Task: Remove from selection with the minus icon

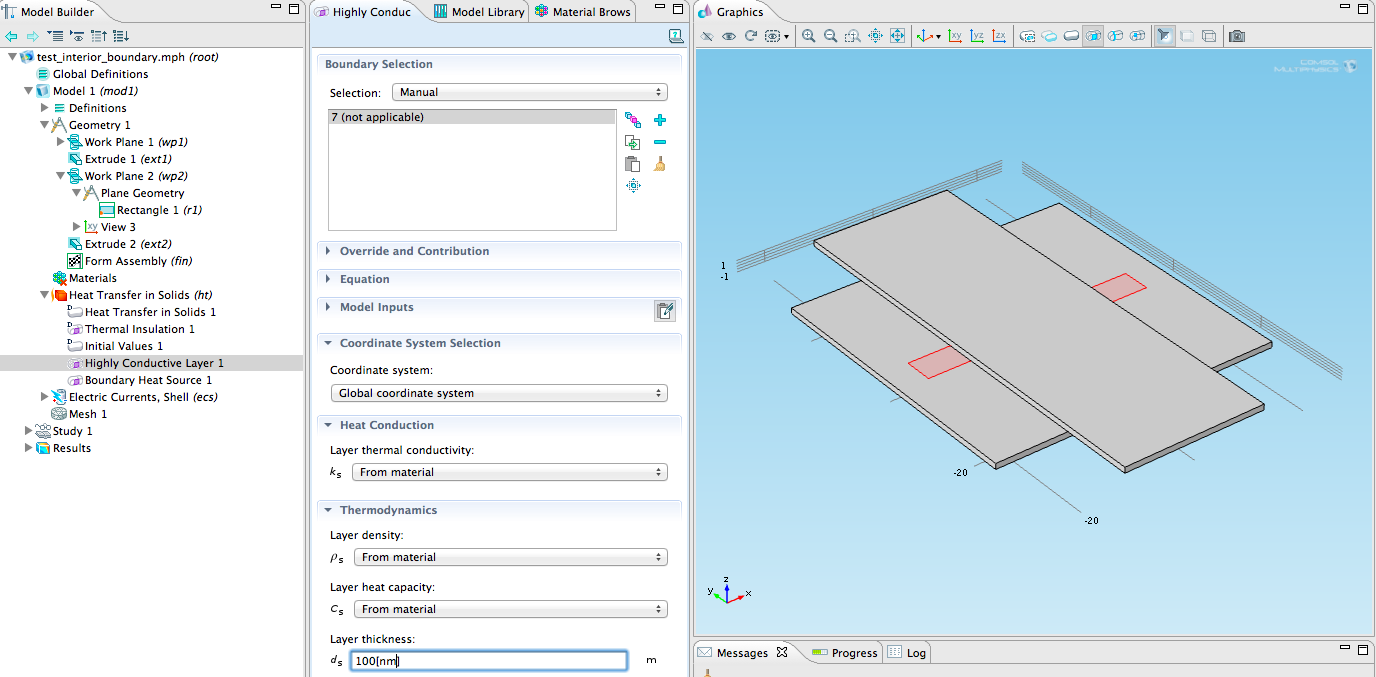Action: [660, 142]
